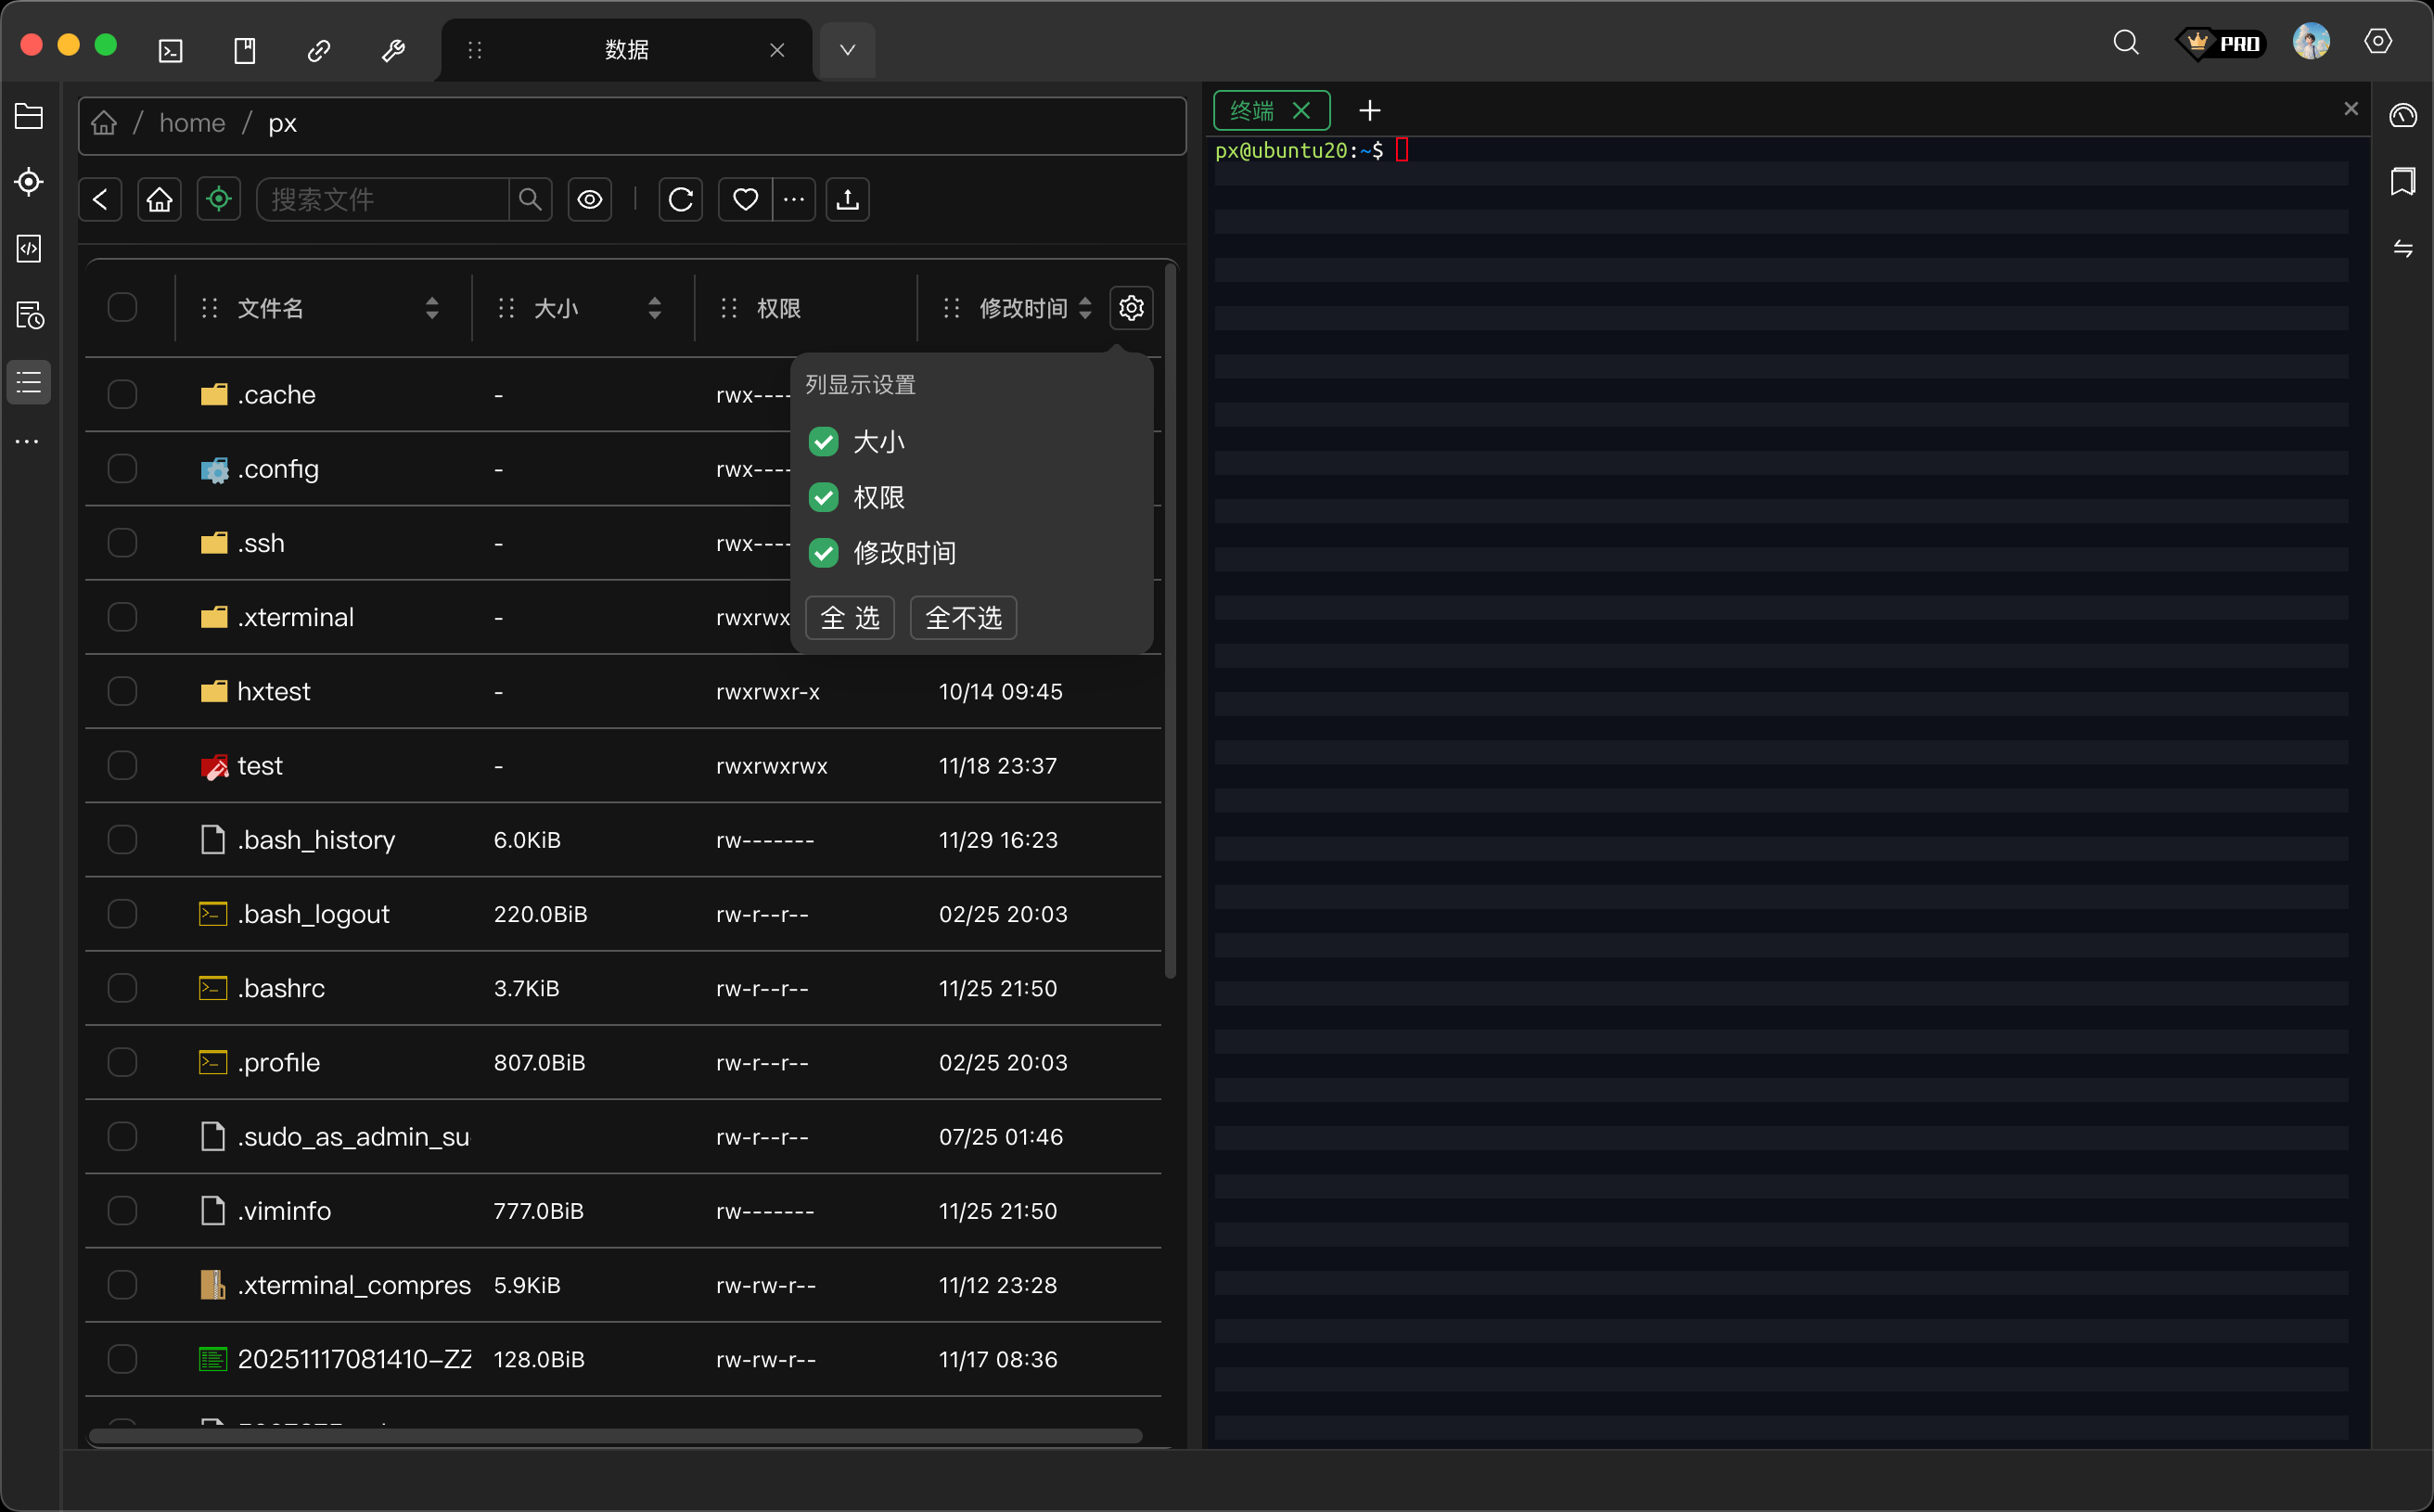Click the link connection icon
The width and height of the screenshot is (2434, 1512).
point(319,51)
